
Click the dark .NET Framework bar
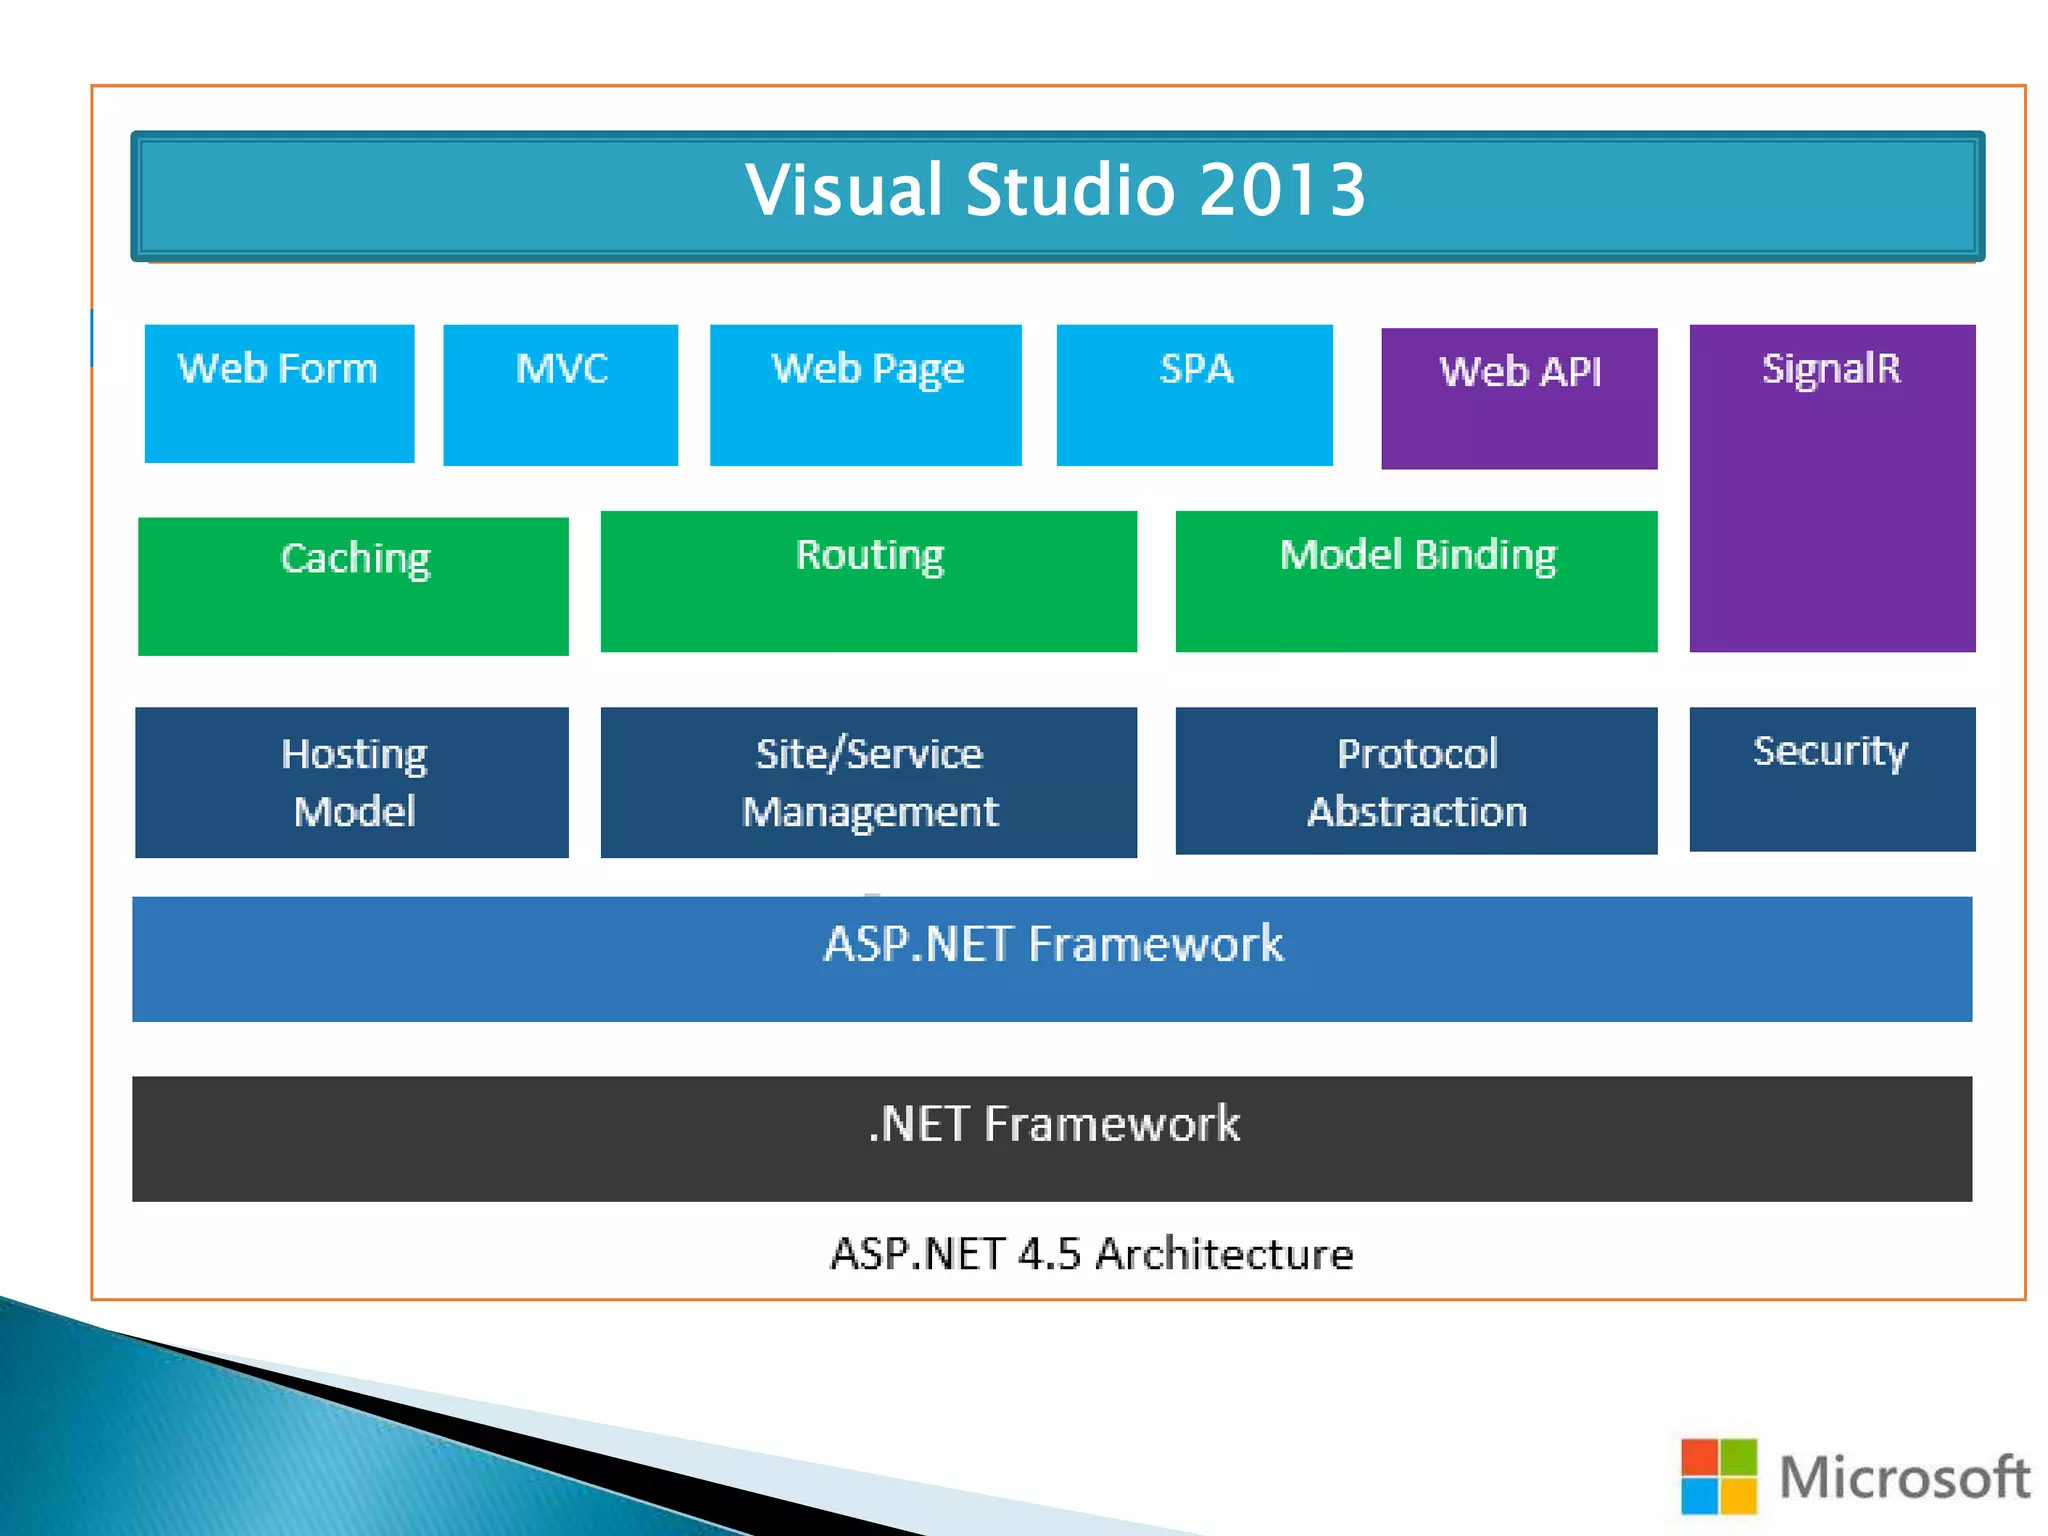point(1051,1138)
